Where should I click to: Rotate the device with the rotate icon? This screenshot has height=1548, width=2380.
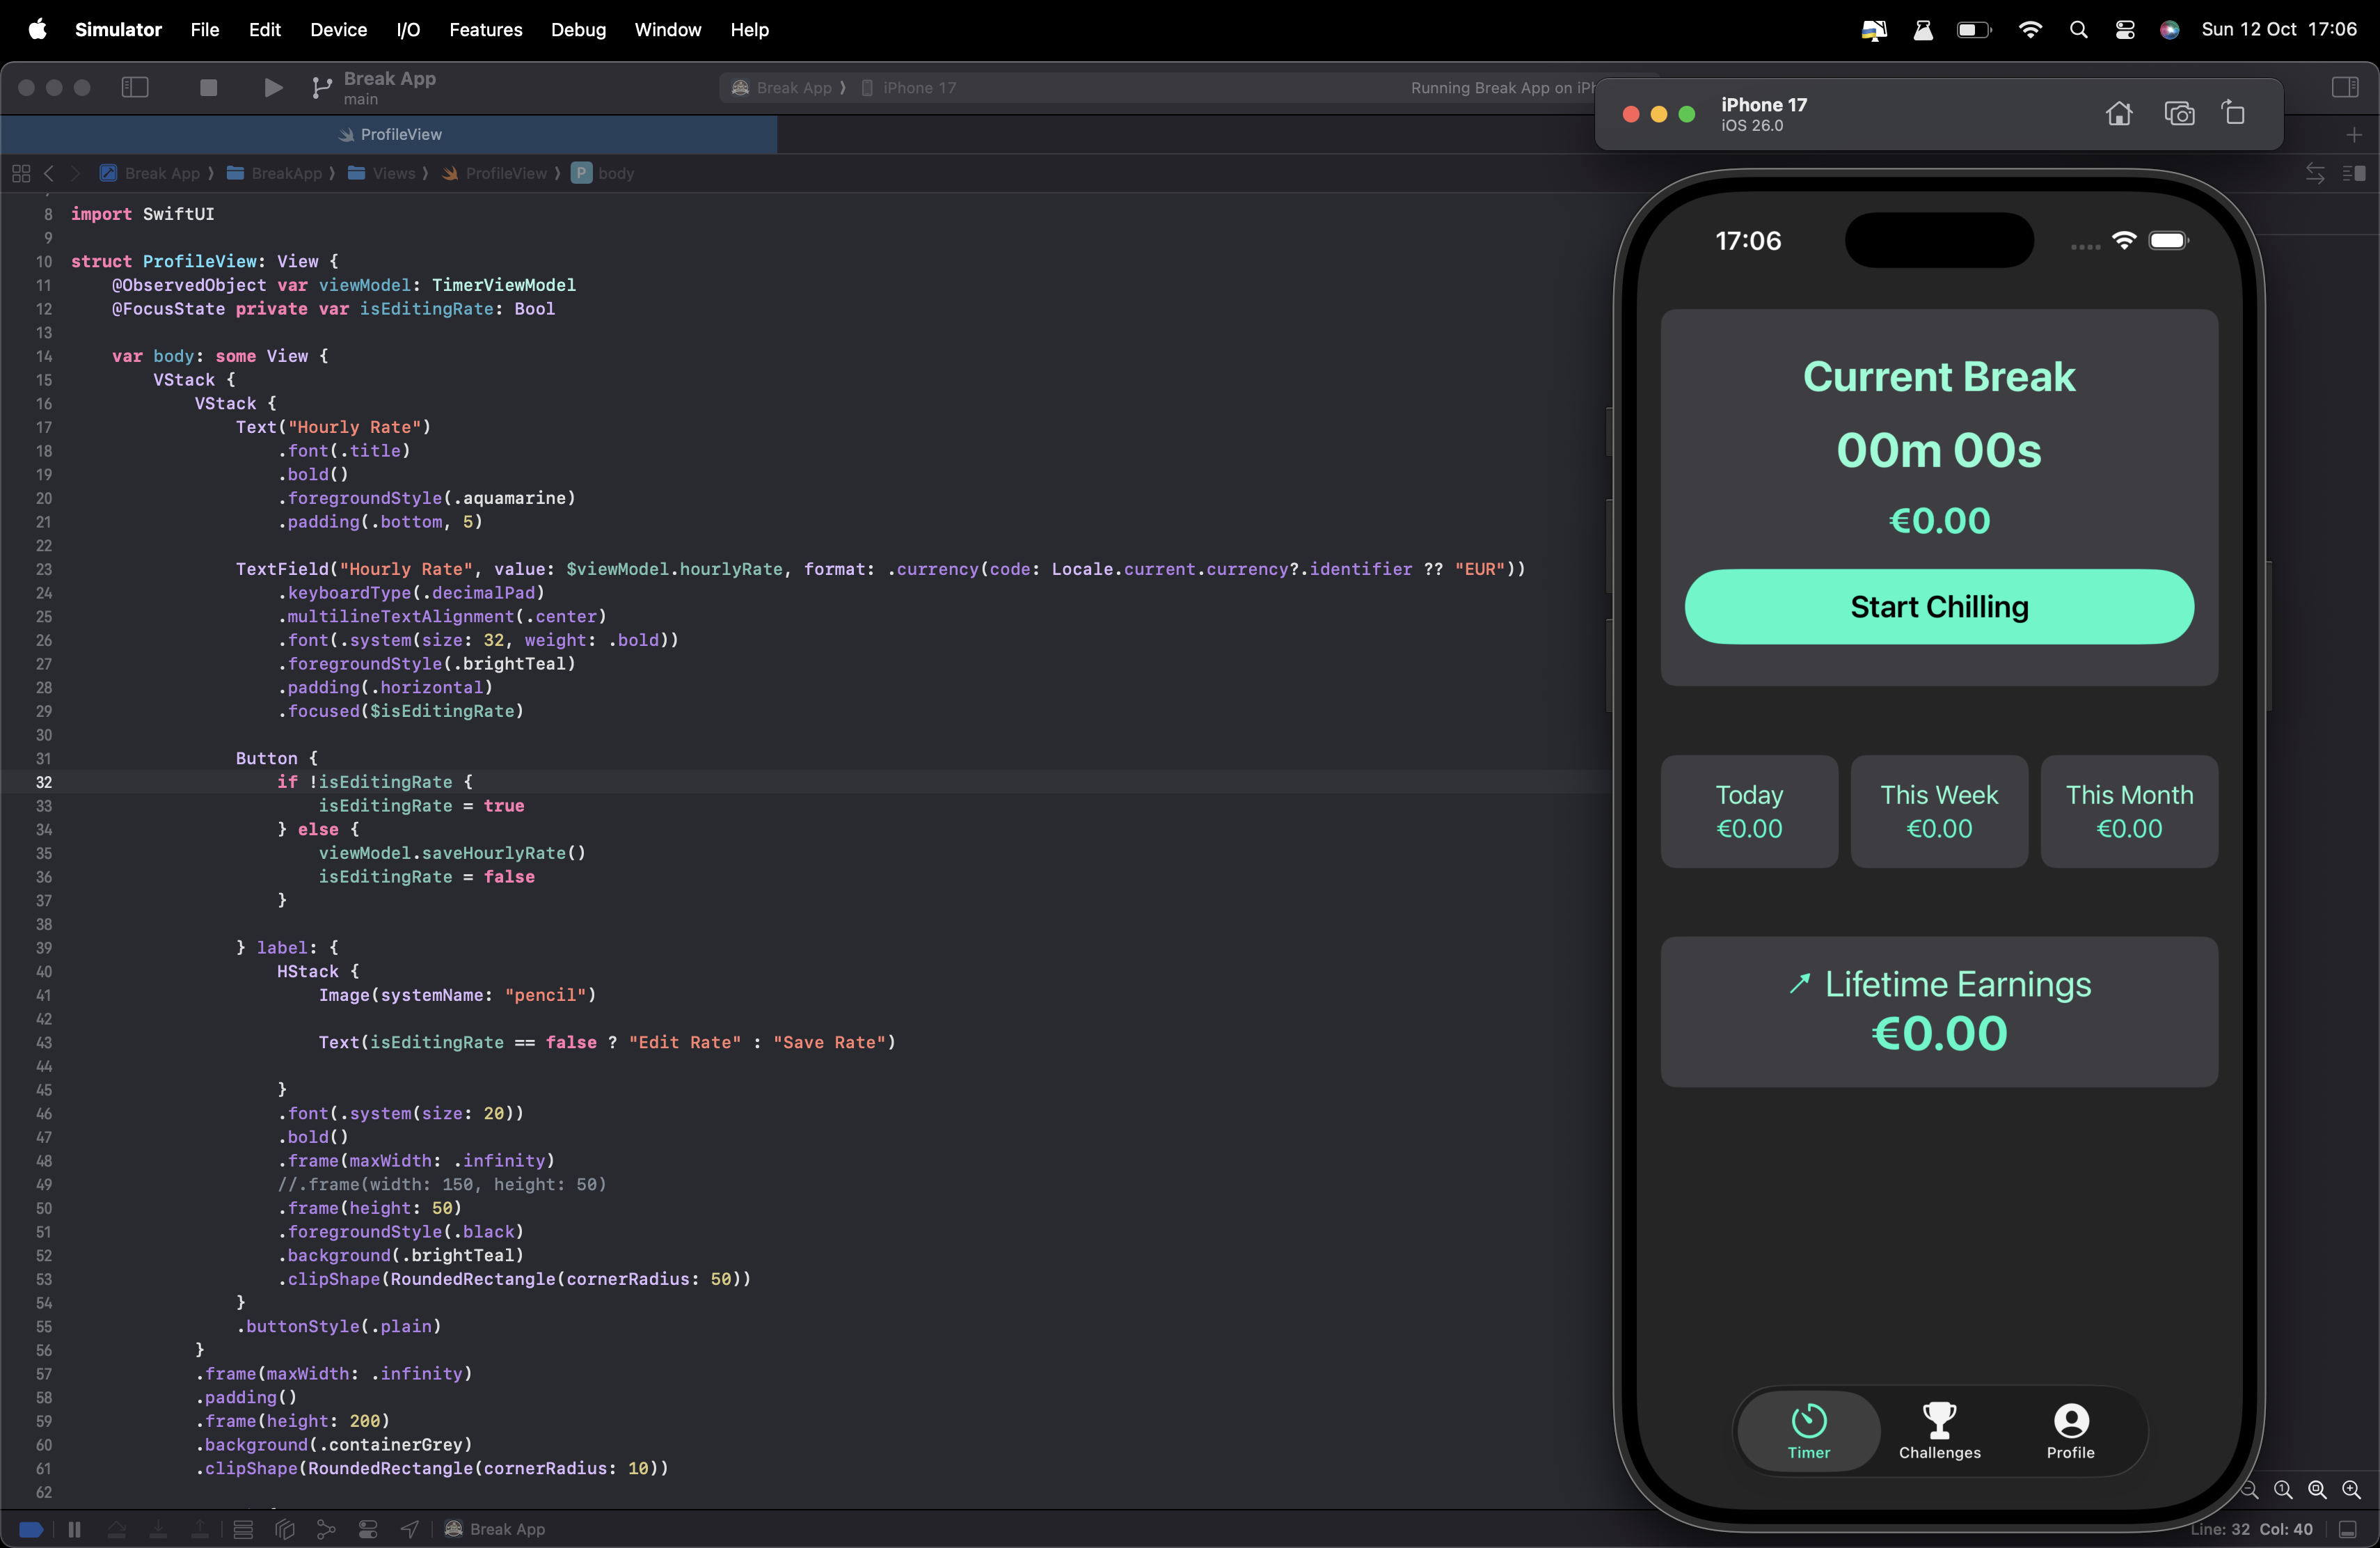(x=2234, y=113)
